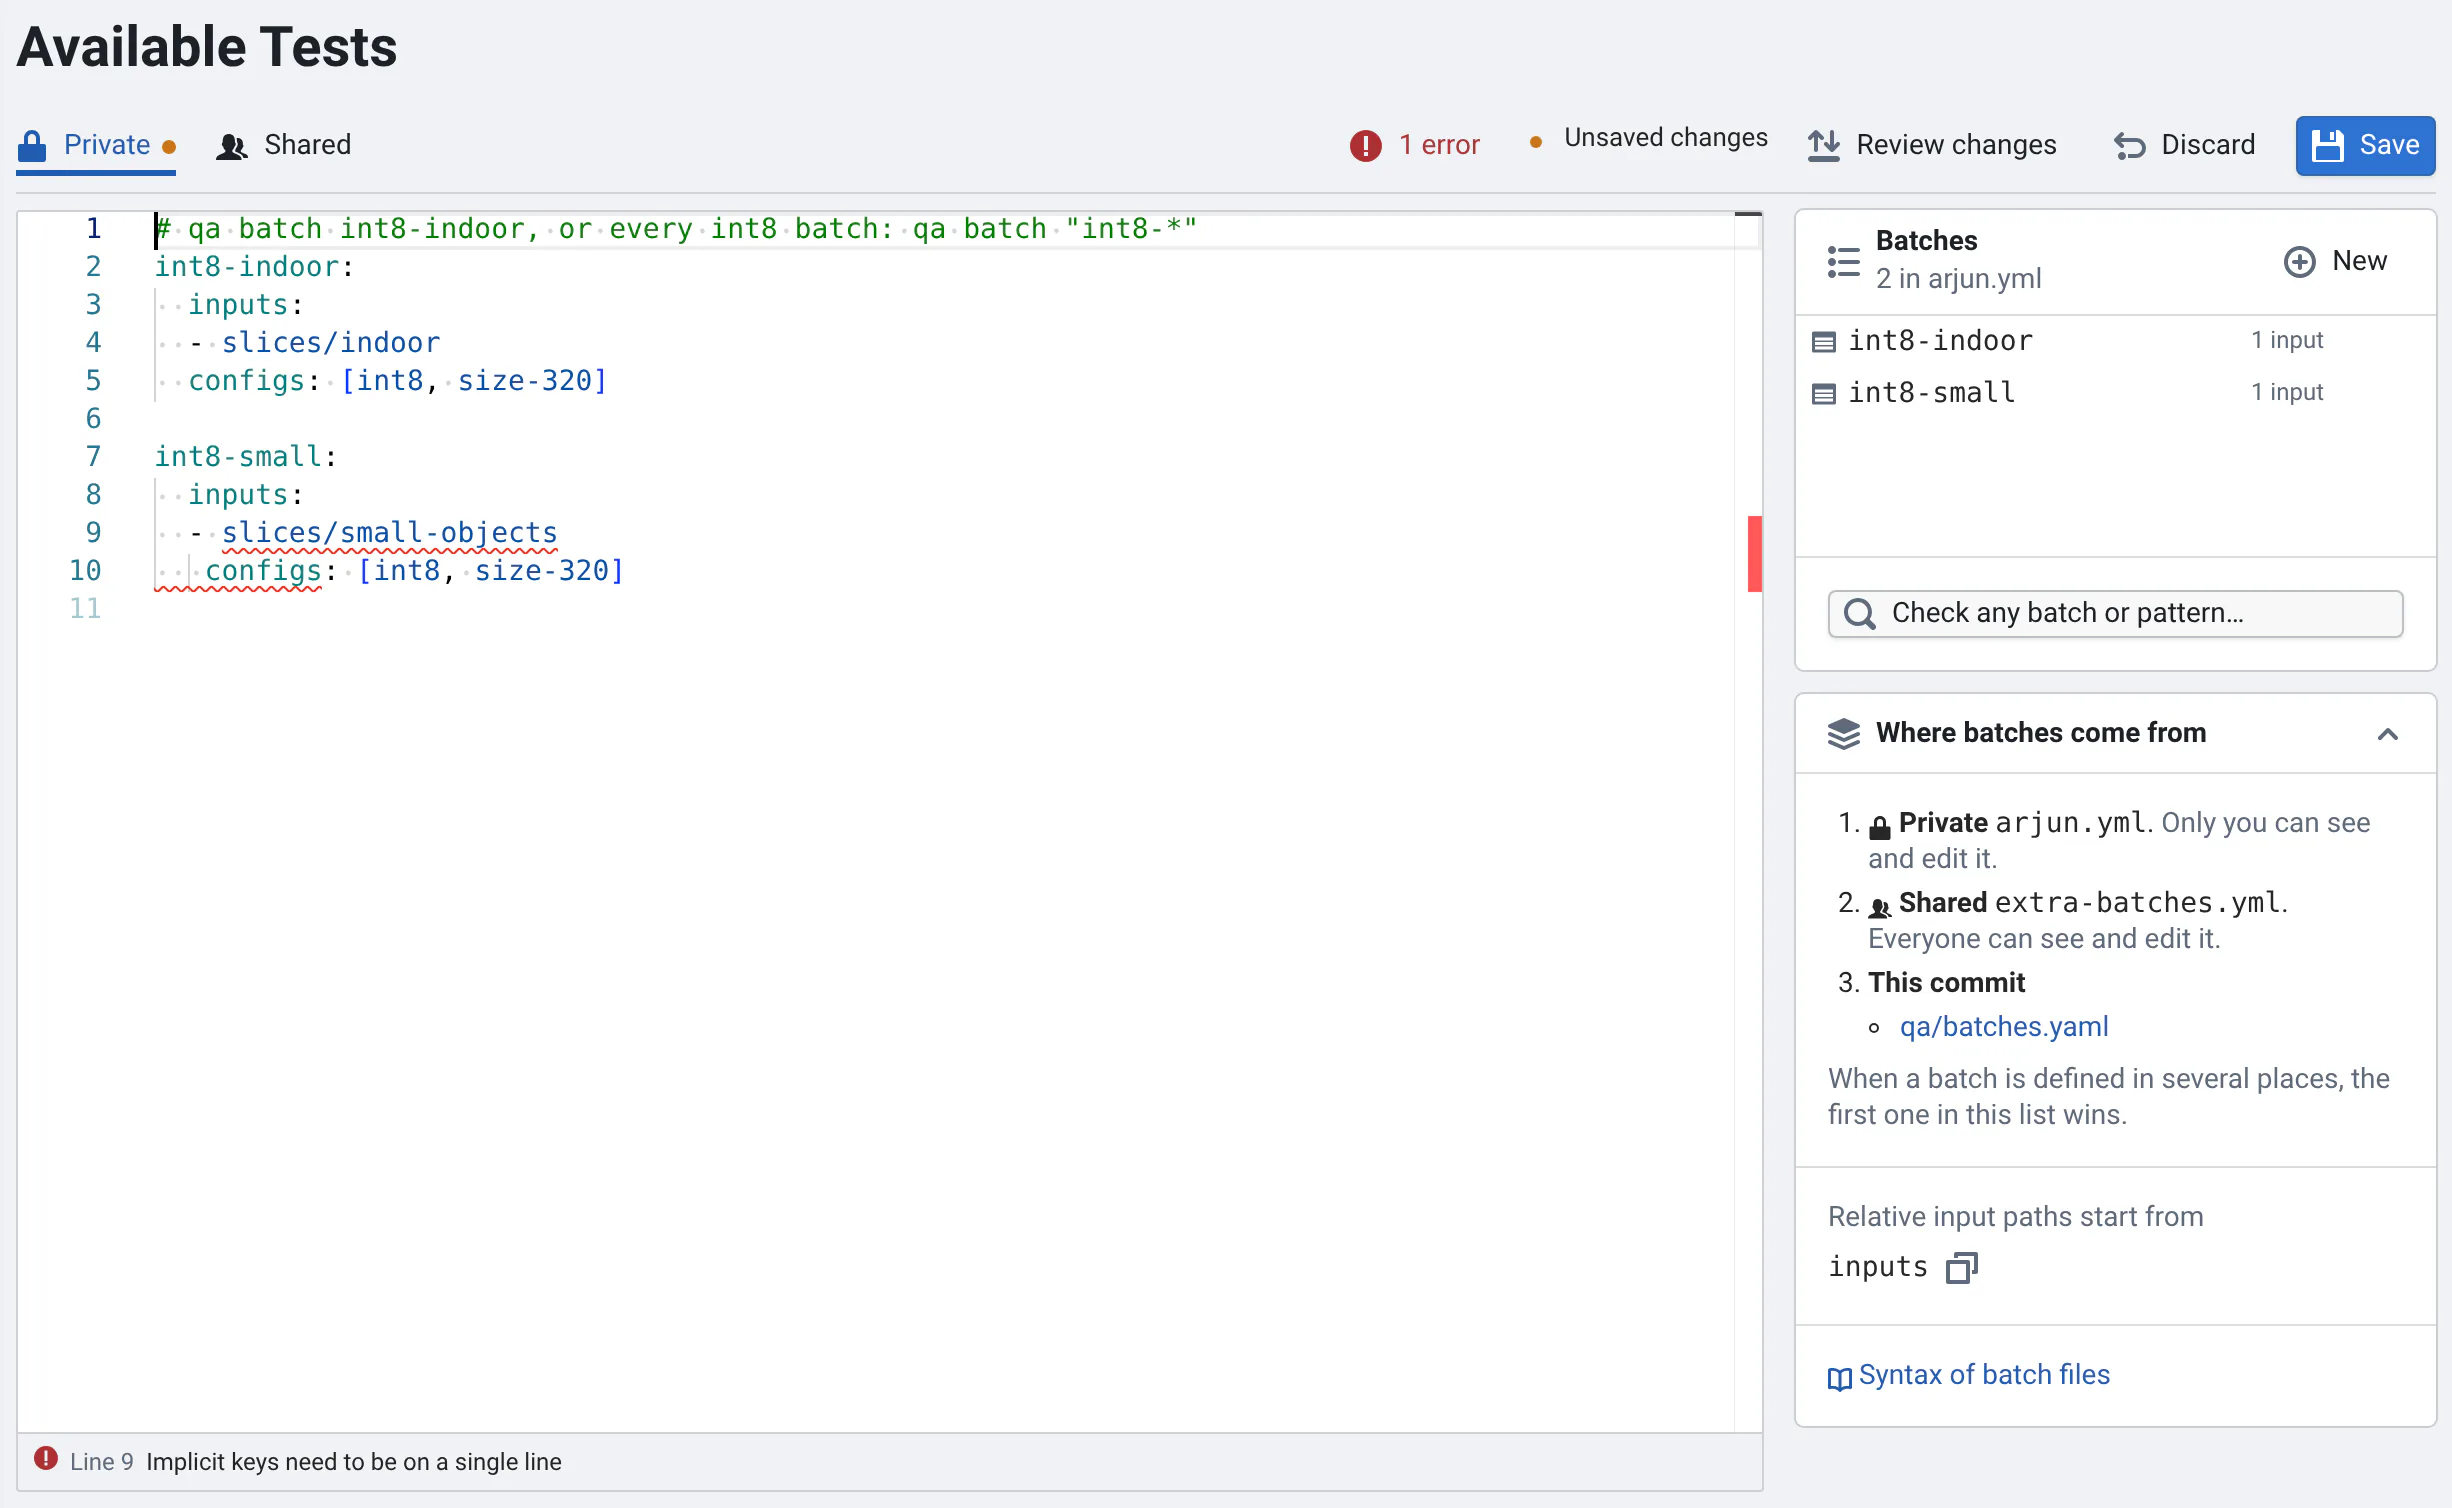This screenshot has width=2452, height=1508.
Task: Click the bottom error icon next to Line 9
Action: pos(46,1459)
